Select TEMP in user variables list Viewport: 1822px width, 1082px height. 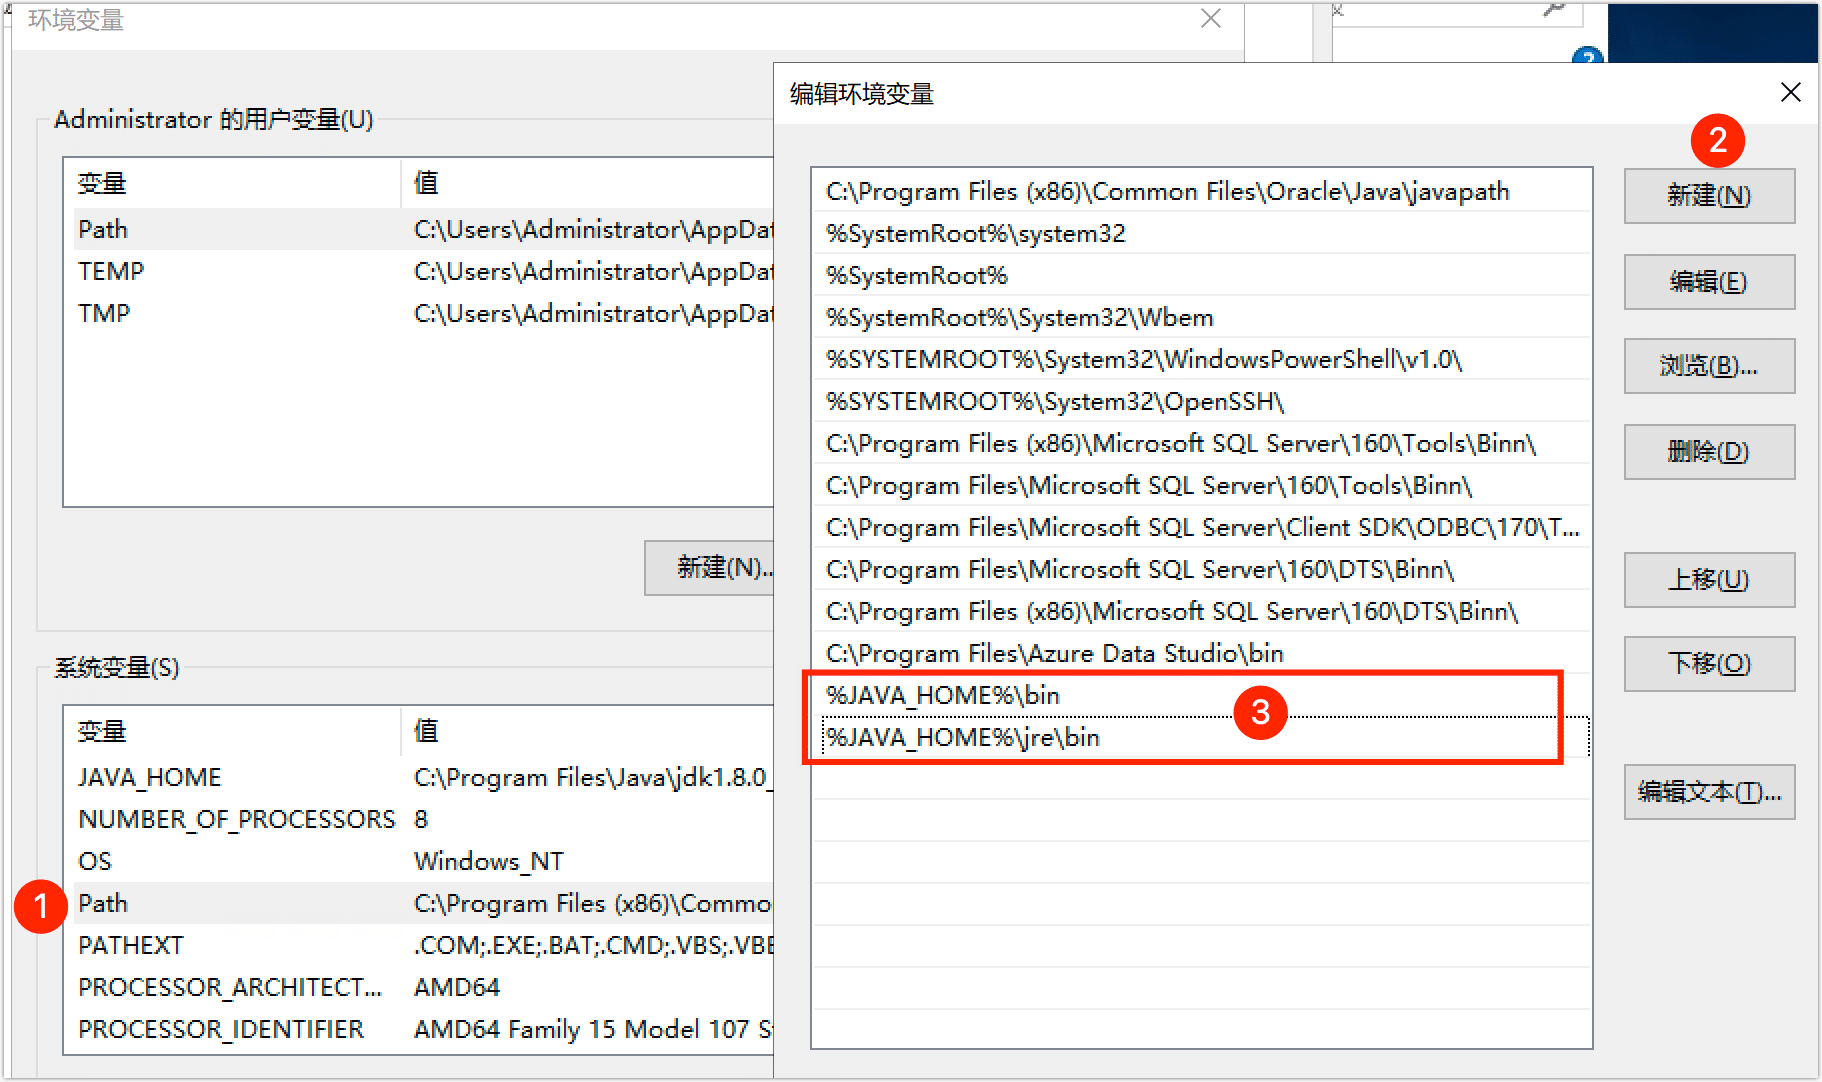(111, 272)
